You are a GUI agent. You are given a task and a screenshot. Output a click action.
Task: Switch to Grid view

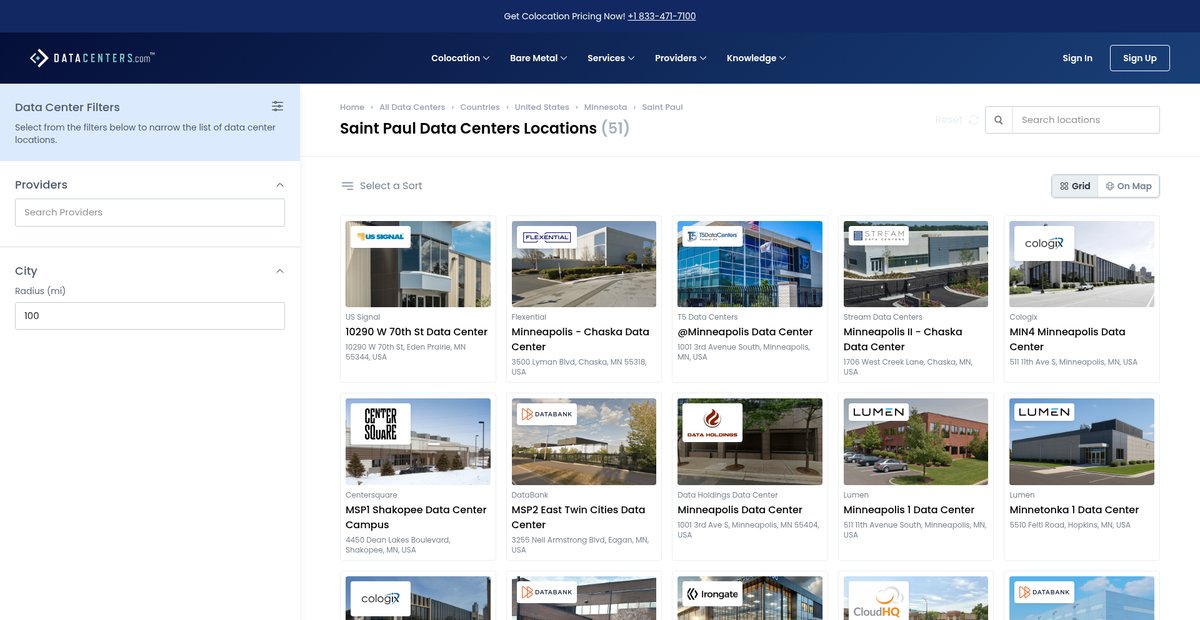click(1075, 186)
